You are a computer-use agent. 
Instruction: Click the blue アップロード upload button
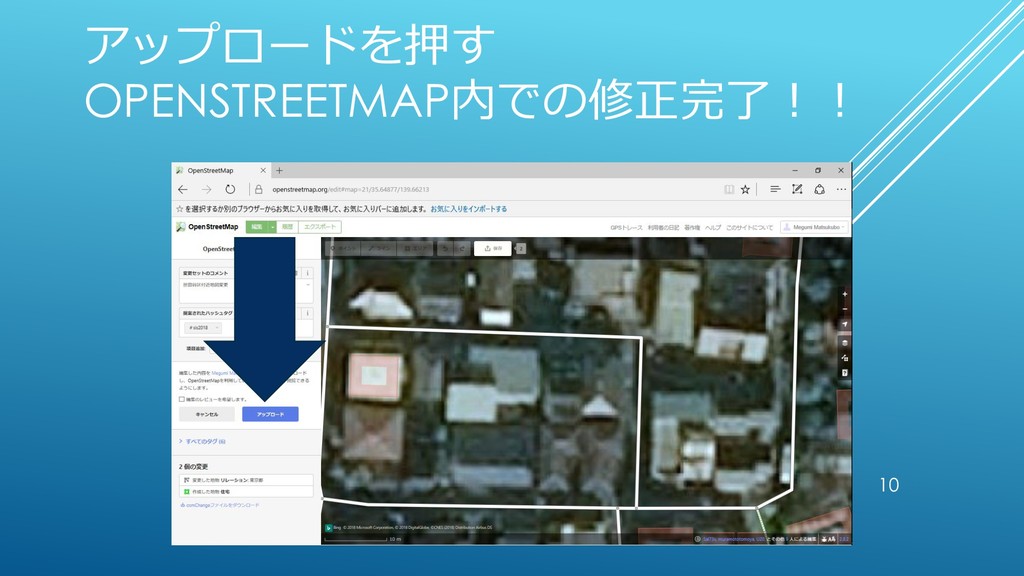[270, 414]
